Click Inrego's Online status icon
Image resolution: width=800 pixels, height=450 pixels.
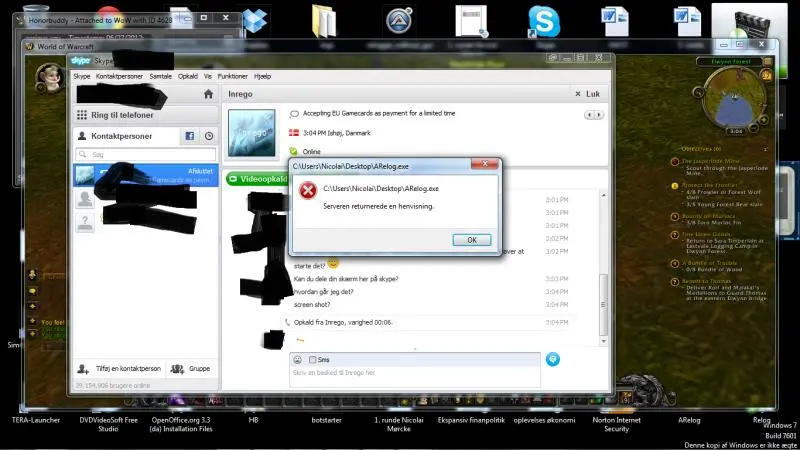(x=293, y=152)
